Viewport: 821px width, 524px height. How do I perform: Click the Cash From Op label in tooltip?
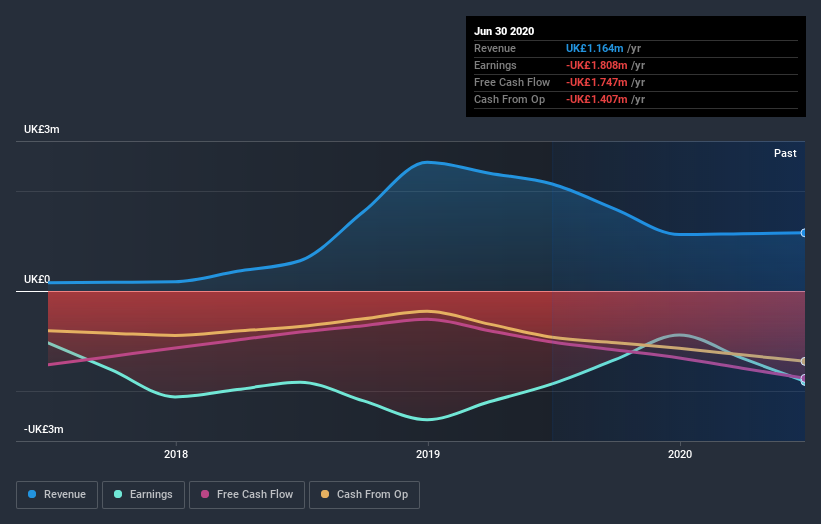(x=509, y=99)
